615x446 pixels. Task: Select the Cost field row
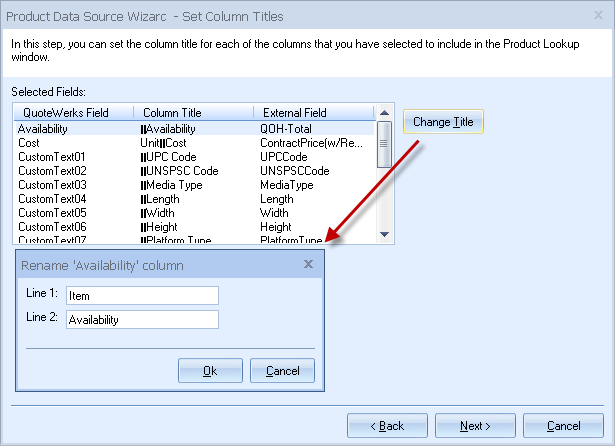[x=195, y=143]
